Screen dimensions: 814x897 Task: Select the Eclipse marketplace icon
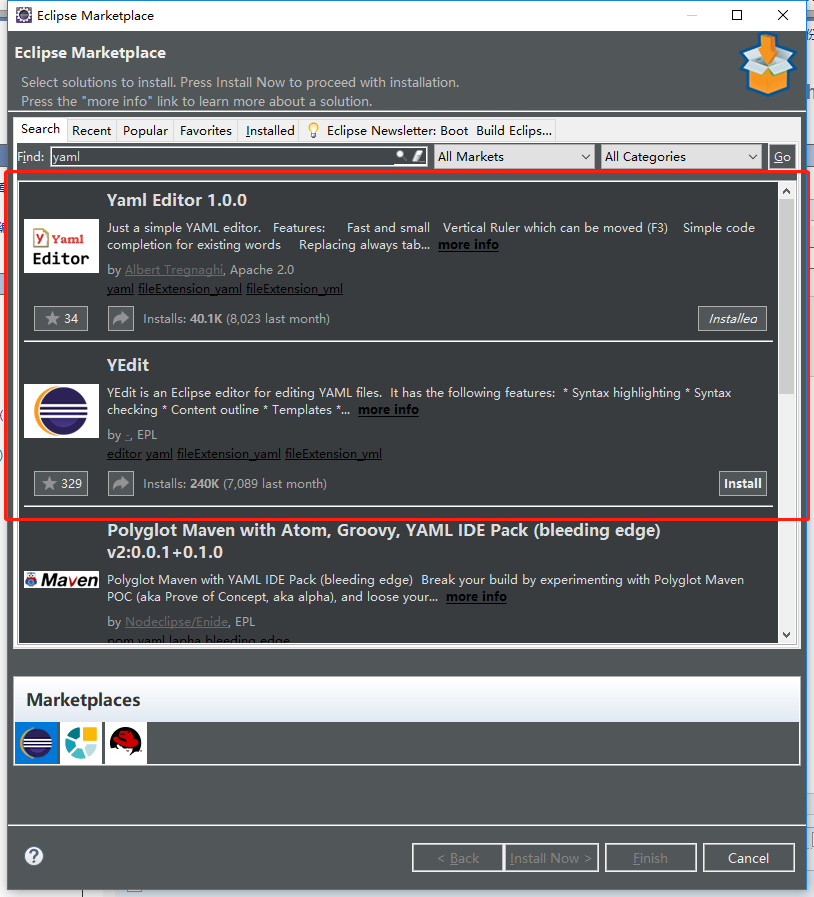click(x=37, y=743)
